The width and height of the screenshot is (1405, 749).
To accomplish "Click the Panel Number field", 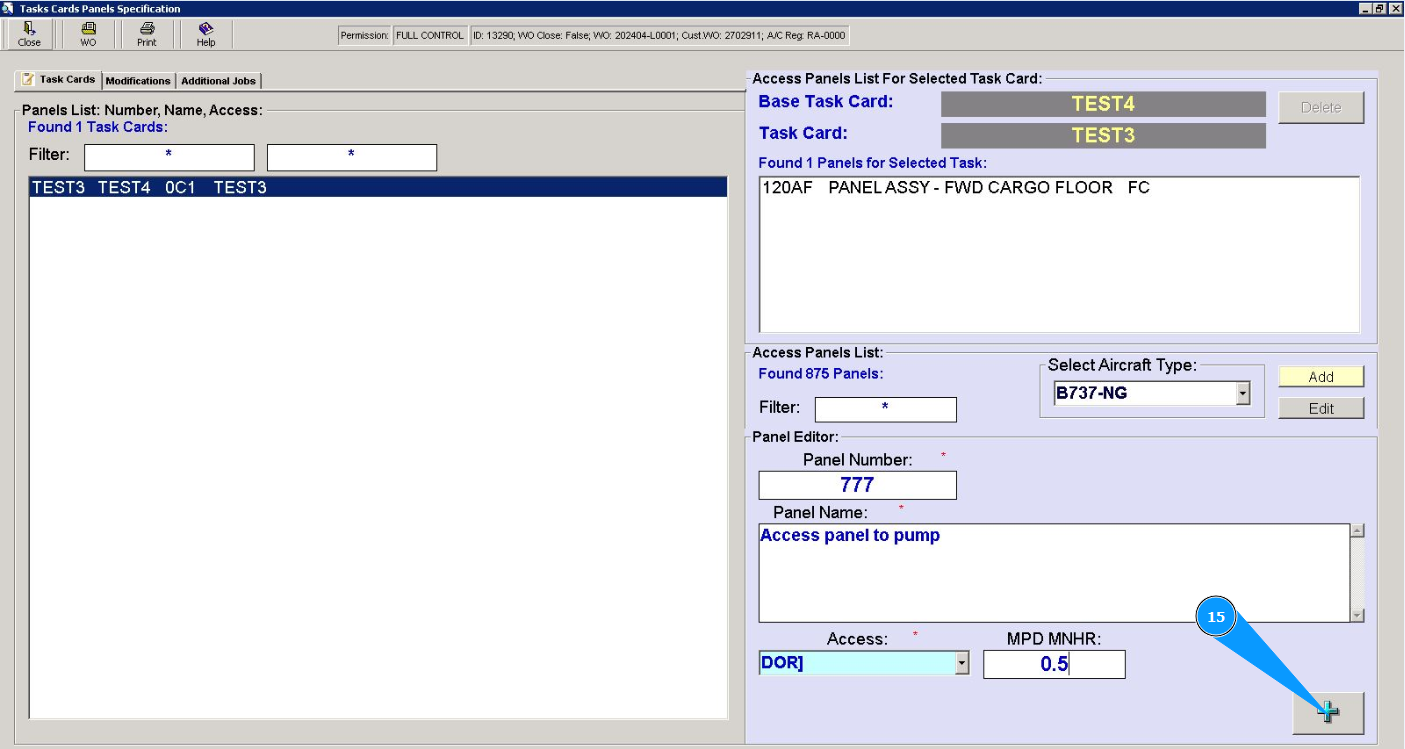I will coord(858,485).
